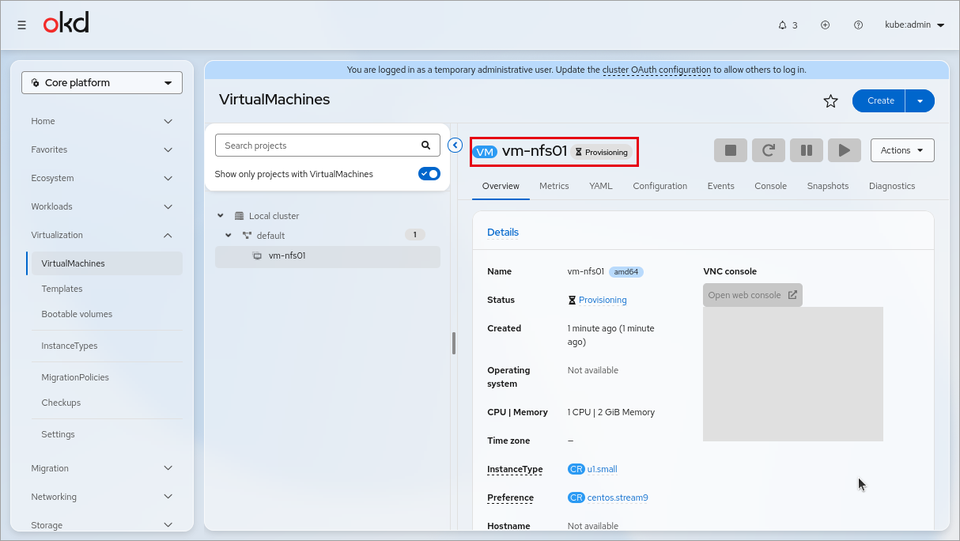Select vm-nfs01 in the tree
The height and width of the screenshot is (541, 960).
[x=328, y=256]
